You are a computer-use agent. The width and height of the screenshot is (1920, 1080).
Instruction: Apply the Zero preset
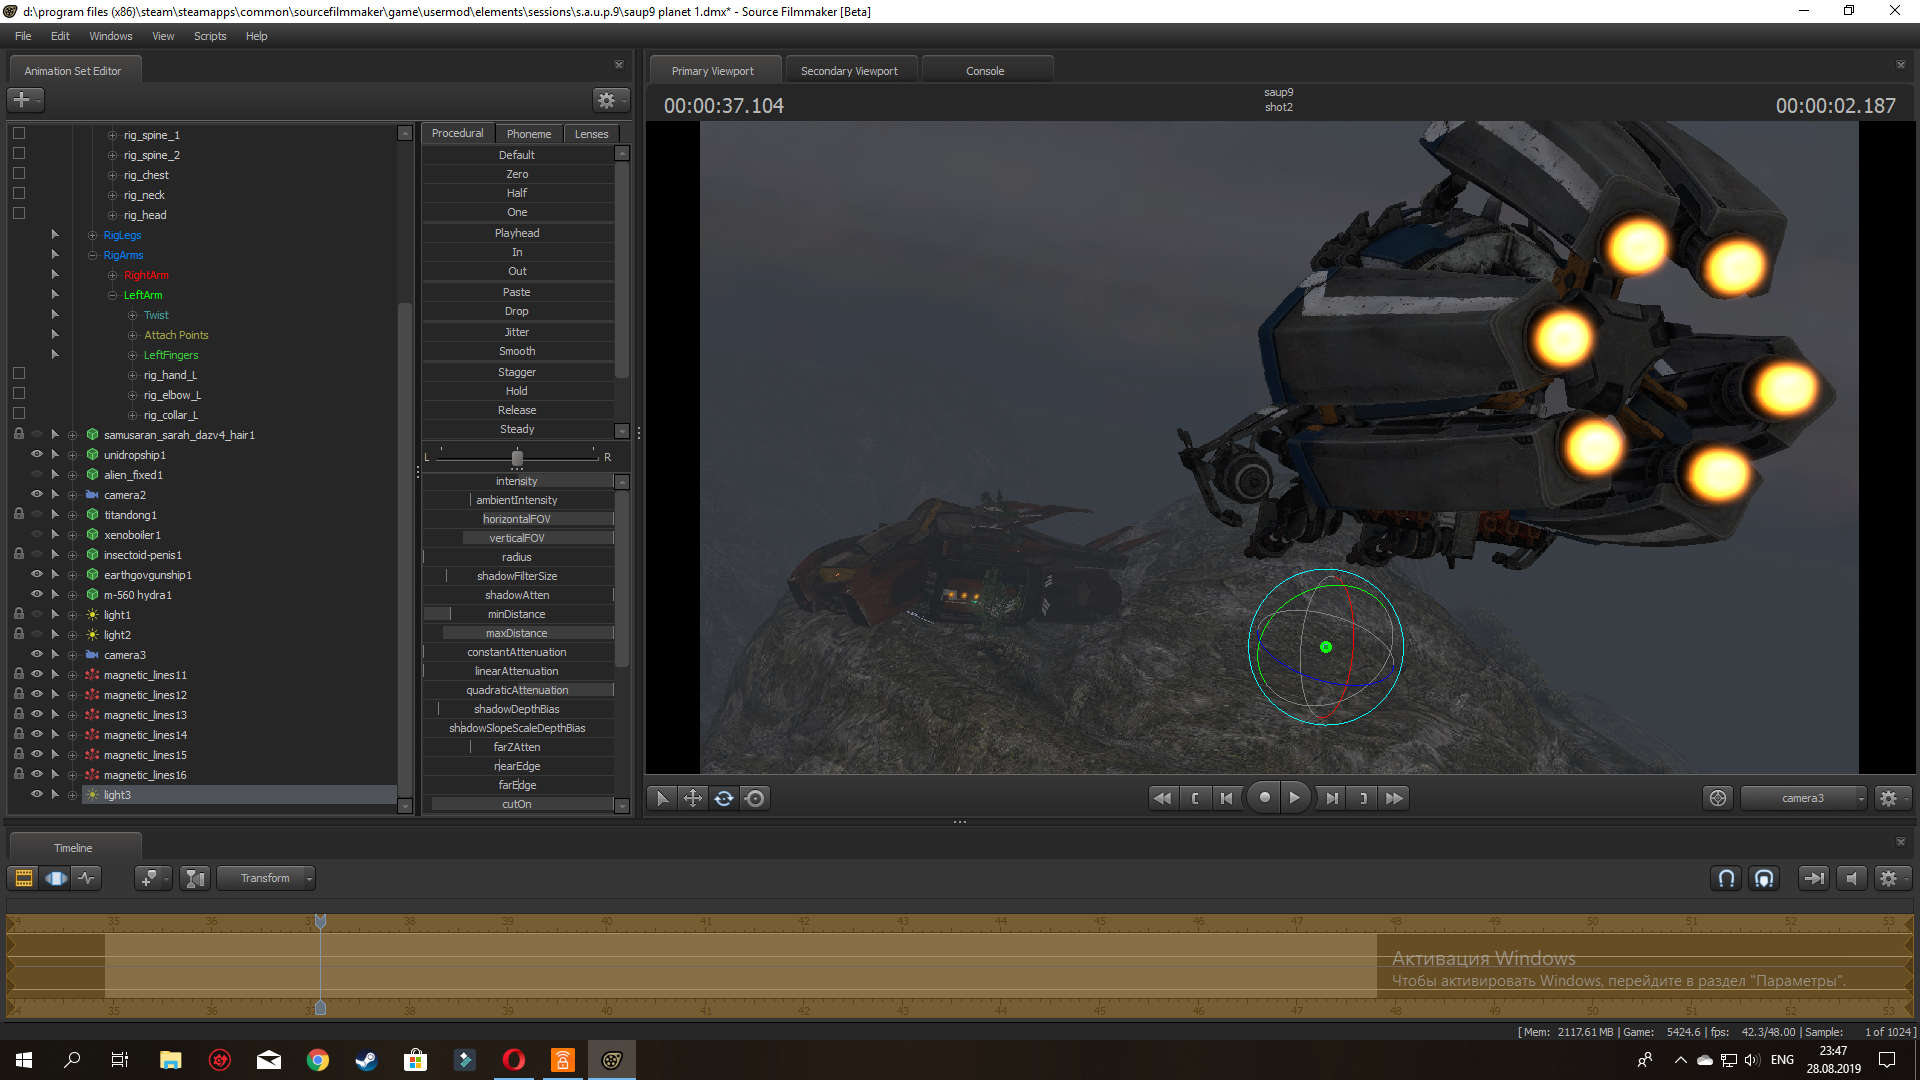tap(517, 174)
